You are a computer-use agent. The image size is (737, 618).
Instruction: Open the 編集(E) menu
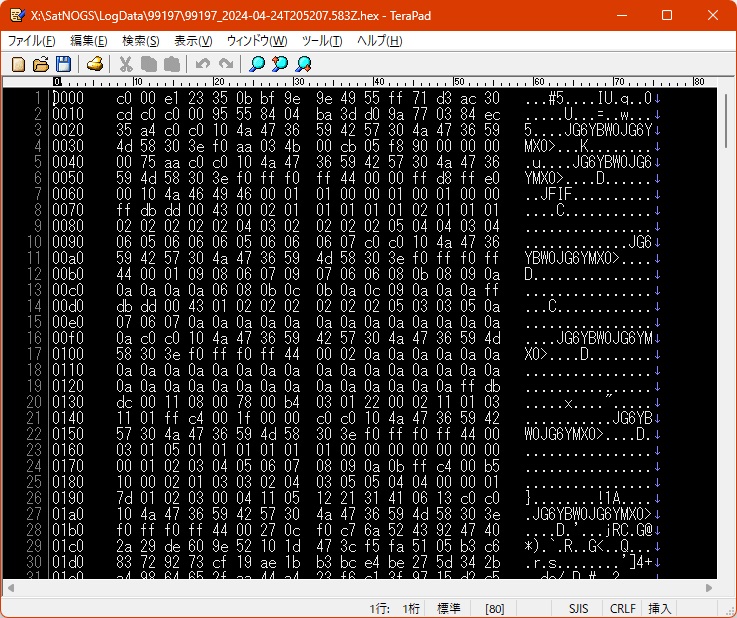click(89, 41)
